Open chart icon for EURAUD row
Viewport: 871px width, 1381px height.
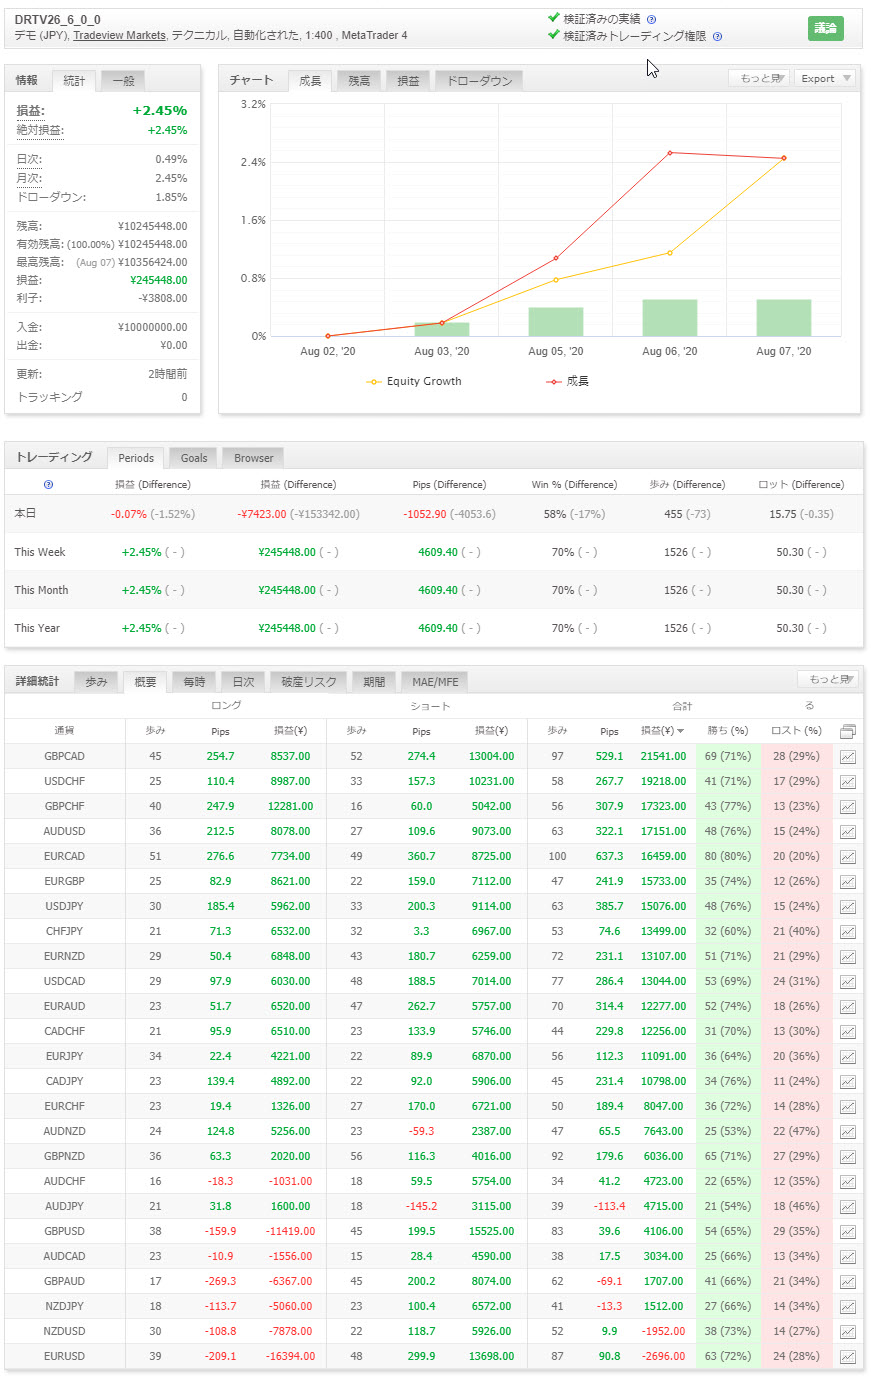tap(848, 1007)
